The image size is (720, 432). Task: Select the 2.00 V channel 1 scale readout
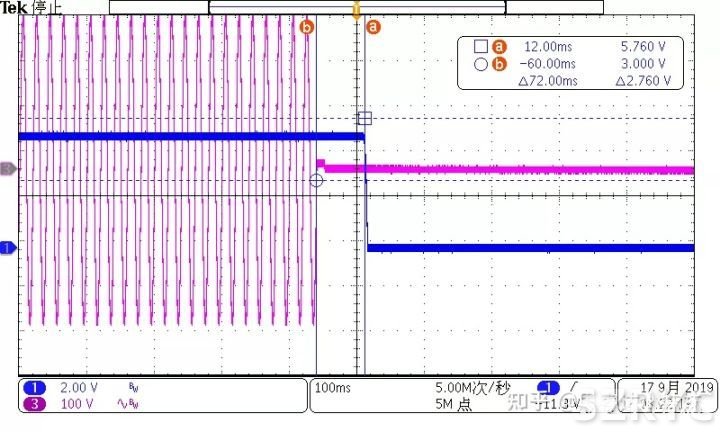click(x=77, y=388)
